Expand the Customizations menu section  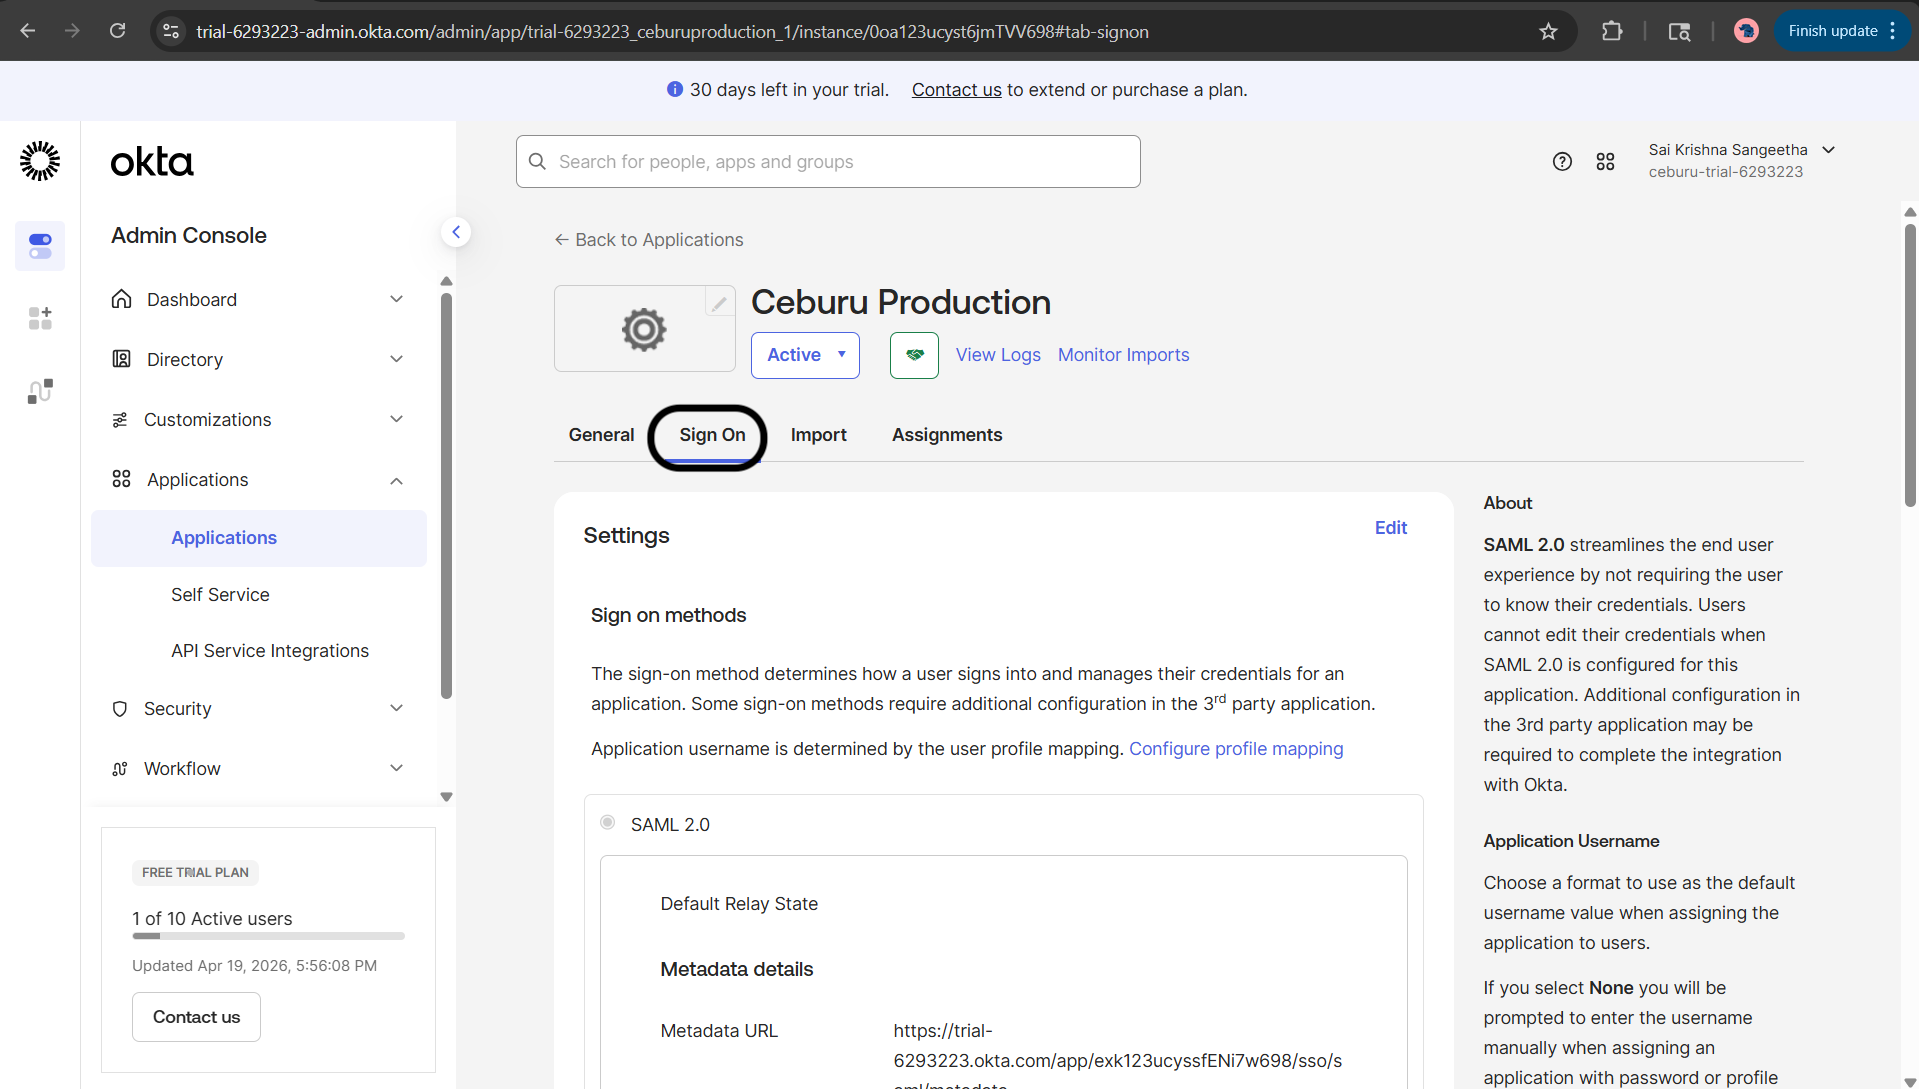pos(397,419)
